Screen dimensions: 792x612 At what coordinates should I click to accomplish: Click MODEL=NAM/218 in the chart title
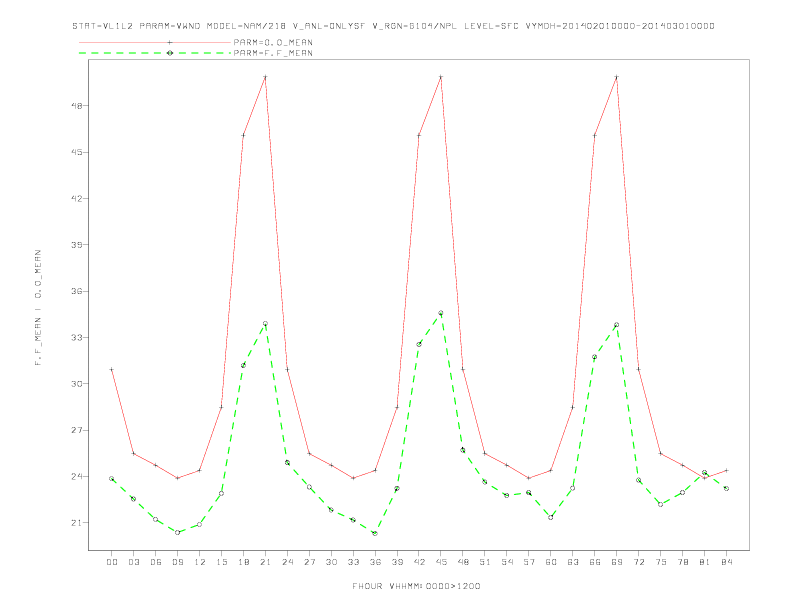tap(245, 26)
